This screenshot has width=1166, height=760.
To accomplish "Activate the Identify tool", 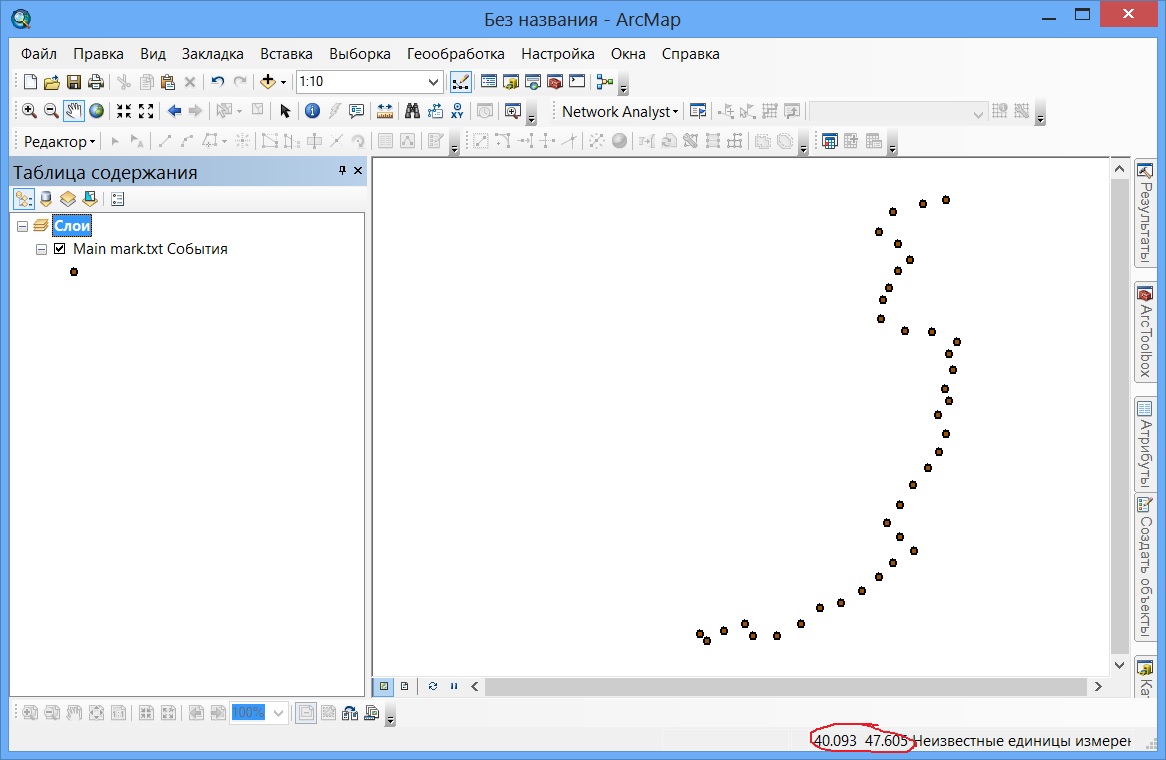I will click(312, 111).
